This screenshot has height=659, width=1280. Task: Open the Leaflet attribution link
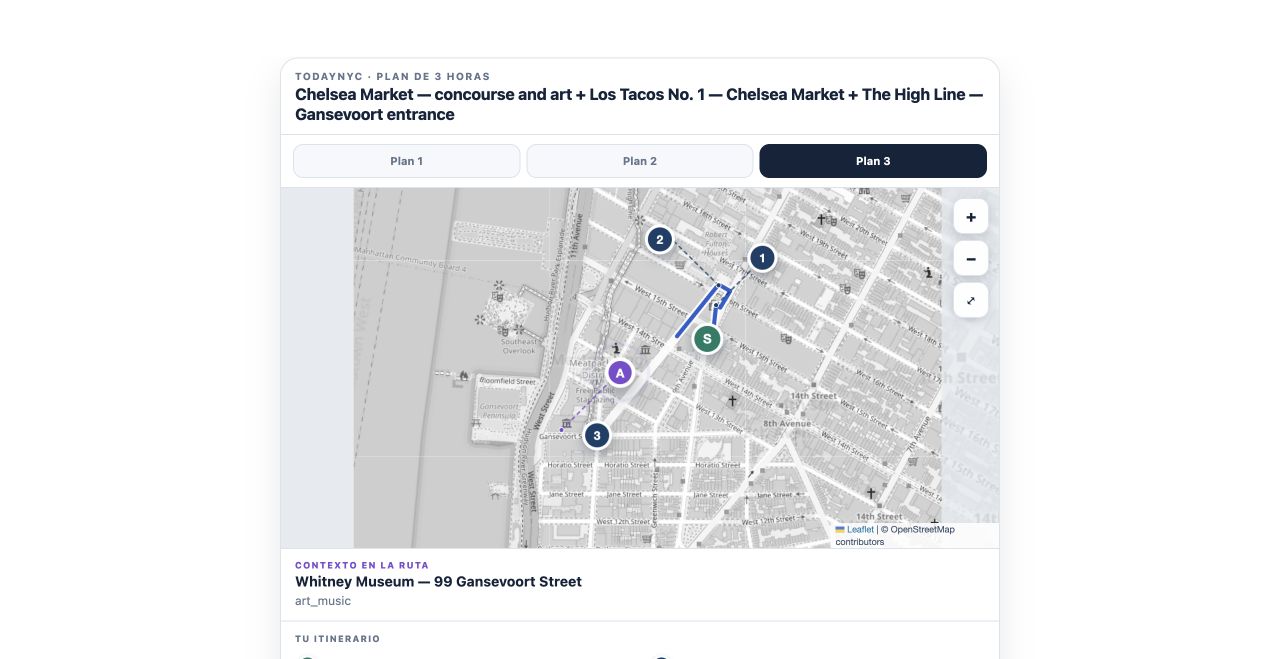[854, 530]
